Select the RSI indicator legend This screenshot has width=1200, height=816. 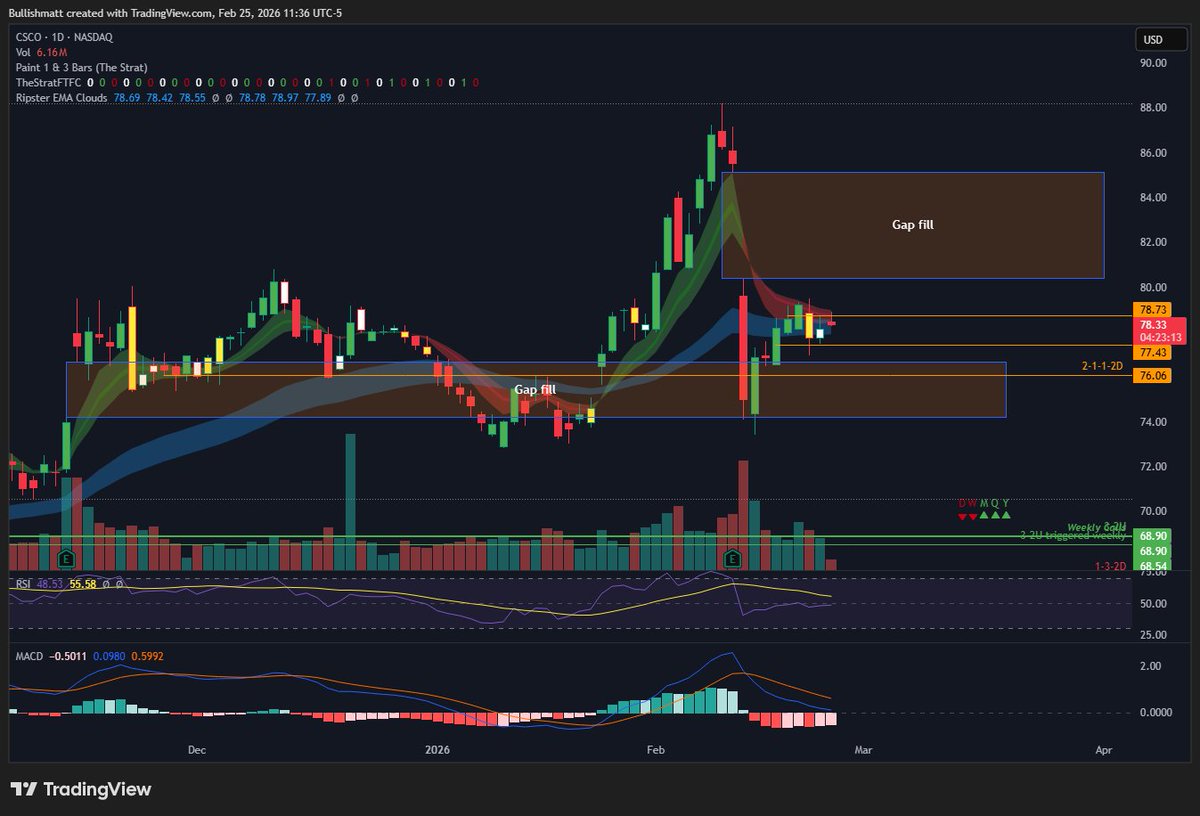(x=68, y=582)
